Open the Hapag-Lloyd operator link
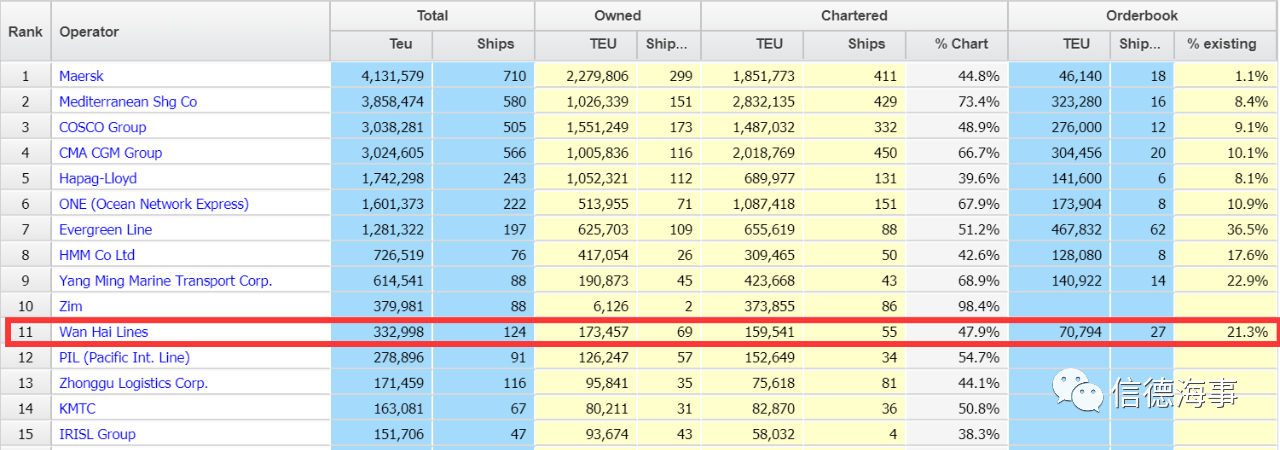This screenshot has width=1280, height=450. click(98, 178)
